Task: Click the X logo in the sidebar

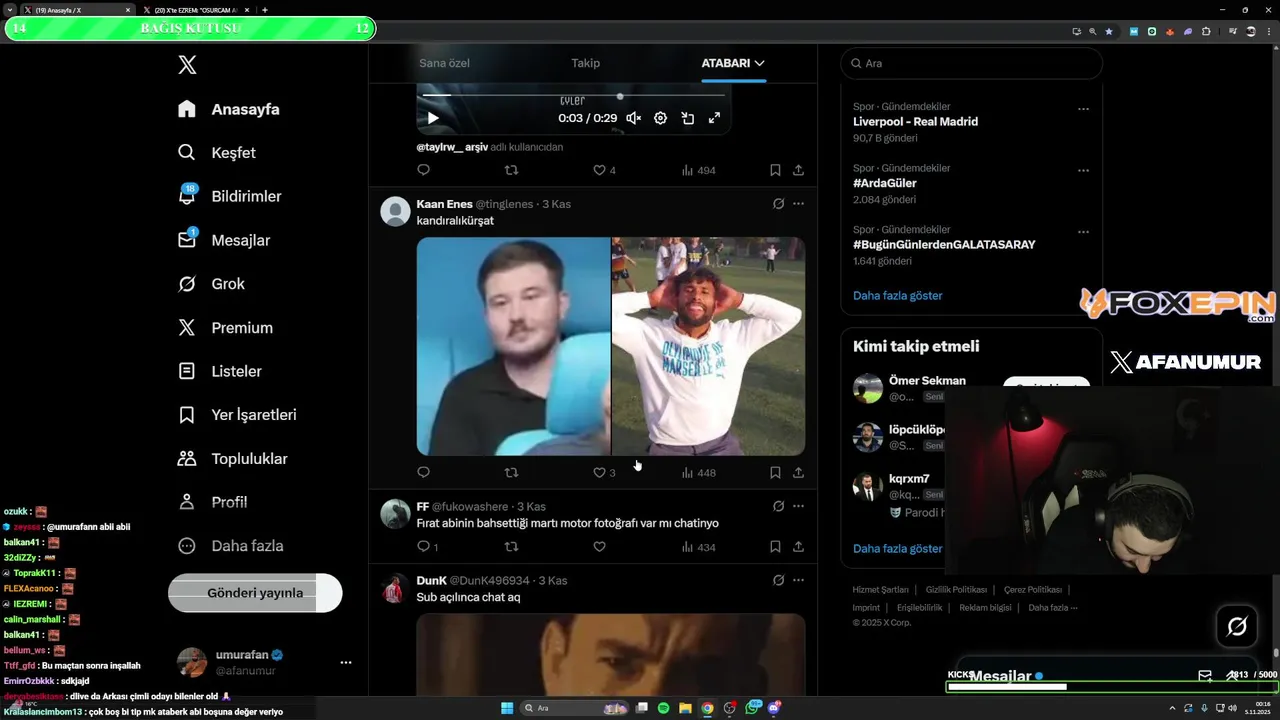Action: [187, 65]
